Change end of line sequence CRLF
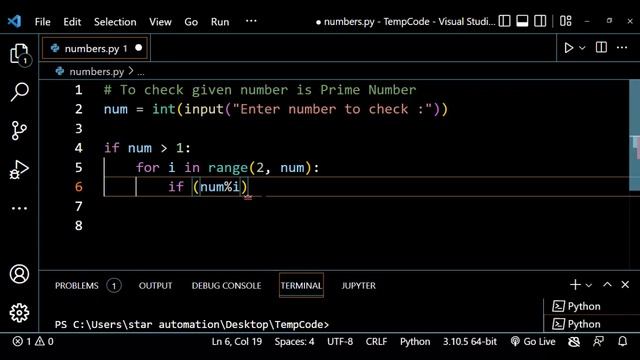Screen dimensions: 640x360 (x=376, y=341)
